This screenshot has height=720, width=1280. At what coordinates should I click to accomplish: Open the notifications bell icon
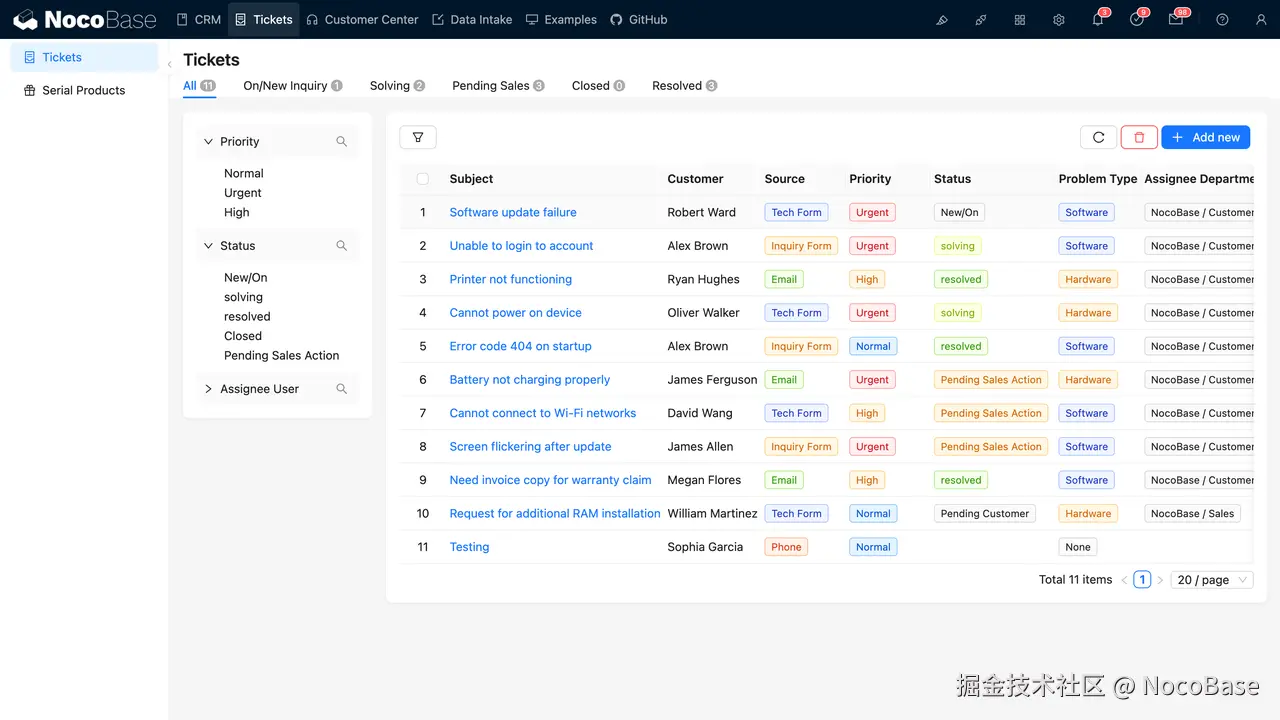click(x=1097, y=19)
